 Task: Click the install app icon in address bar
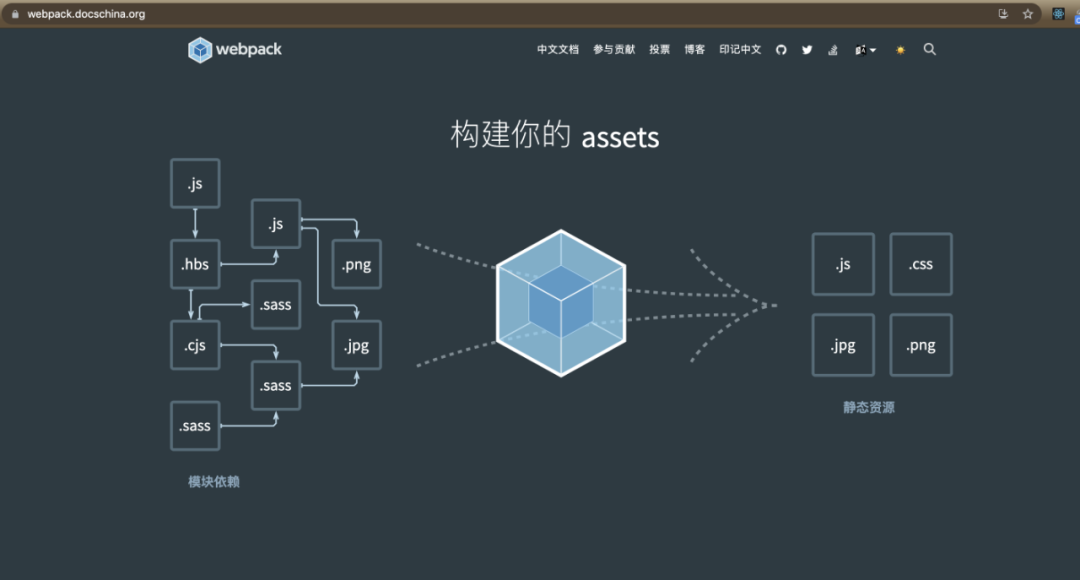coord(1003,14)
